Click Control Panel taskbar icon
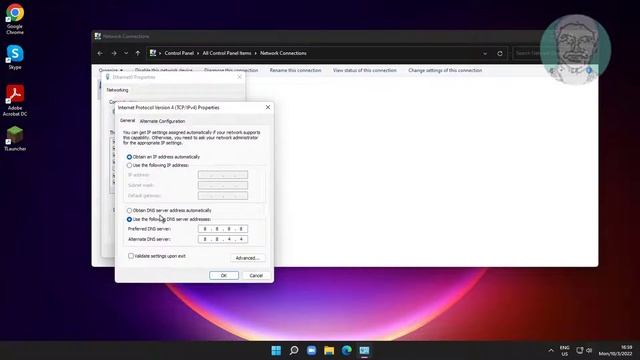The width and height of the screenshot is (640, 360). [364, 351]
